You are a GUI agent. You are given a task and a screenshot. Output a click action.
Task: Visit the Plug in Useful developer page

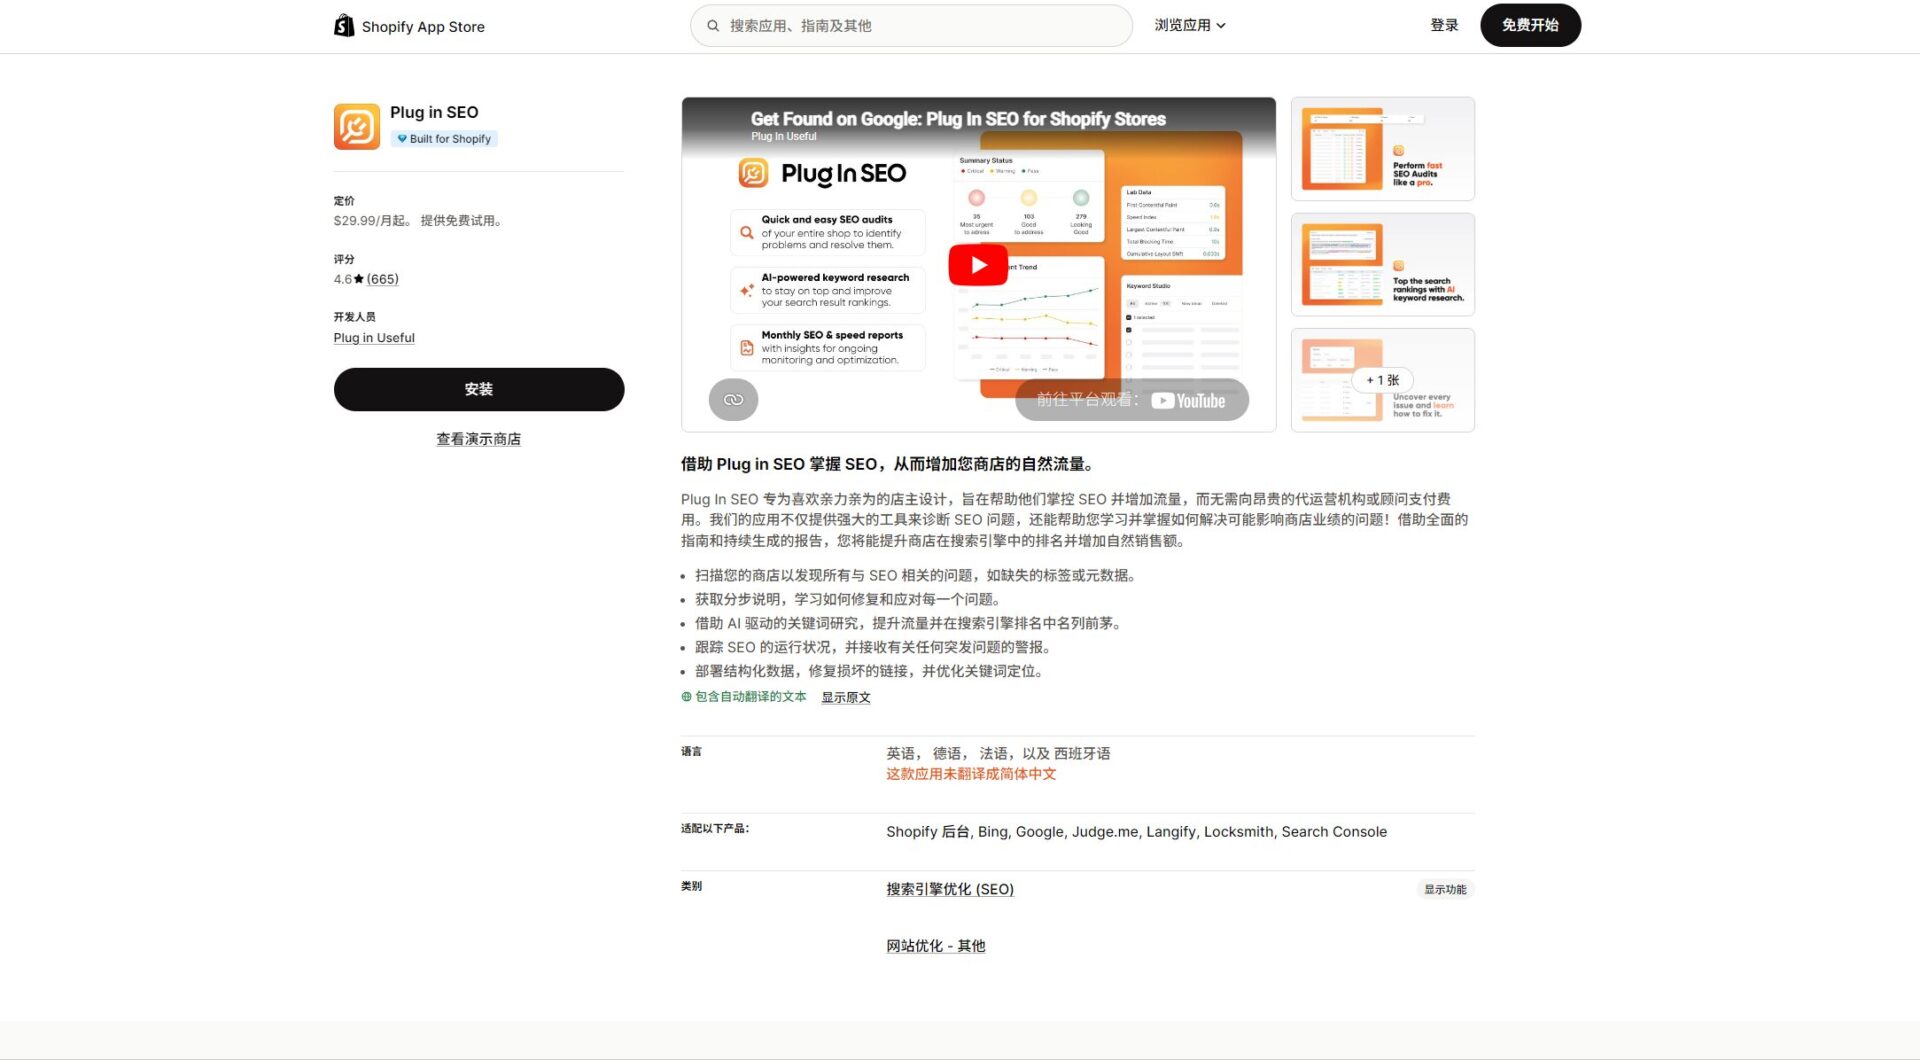click(x=374, y=337)
